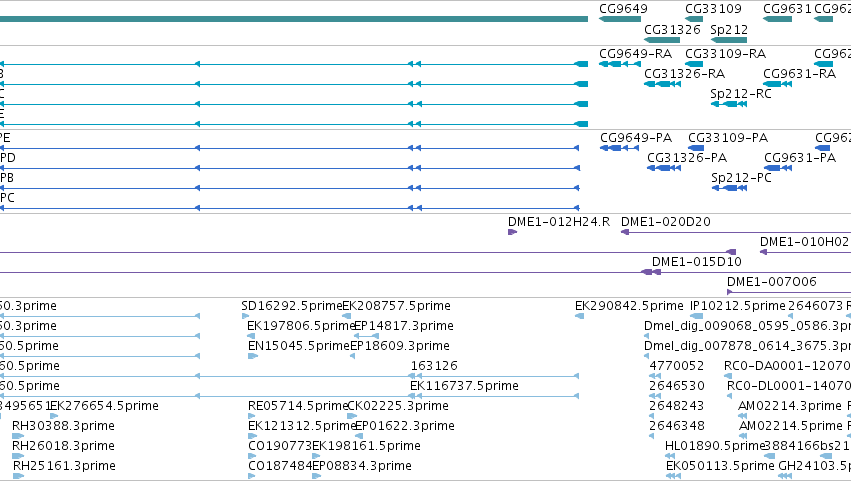This screenshot has height=481, width=851.
Task: Select the EP14817.3prime EST
Action: pos(366,337)
